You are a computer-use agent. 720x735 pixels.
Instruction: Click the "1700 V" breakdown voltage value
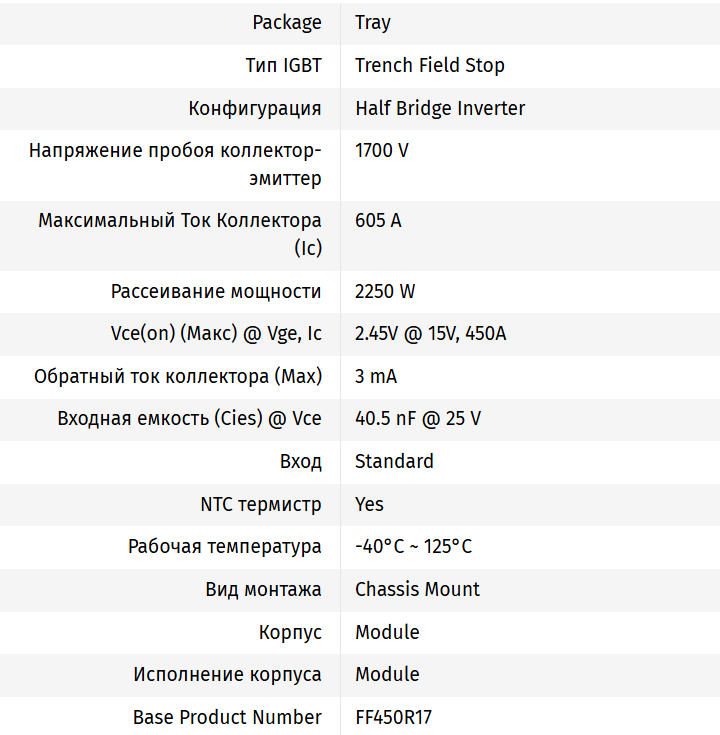tap(382, 151)
